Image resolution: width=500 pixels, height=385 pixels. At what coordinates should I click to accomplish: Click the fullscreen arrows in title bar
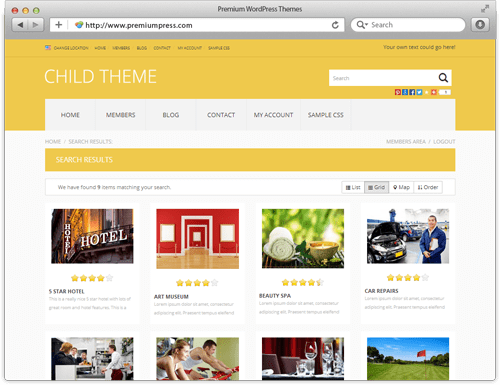(x=485, y=9)
